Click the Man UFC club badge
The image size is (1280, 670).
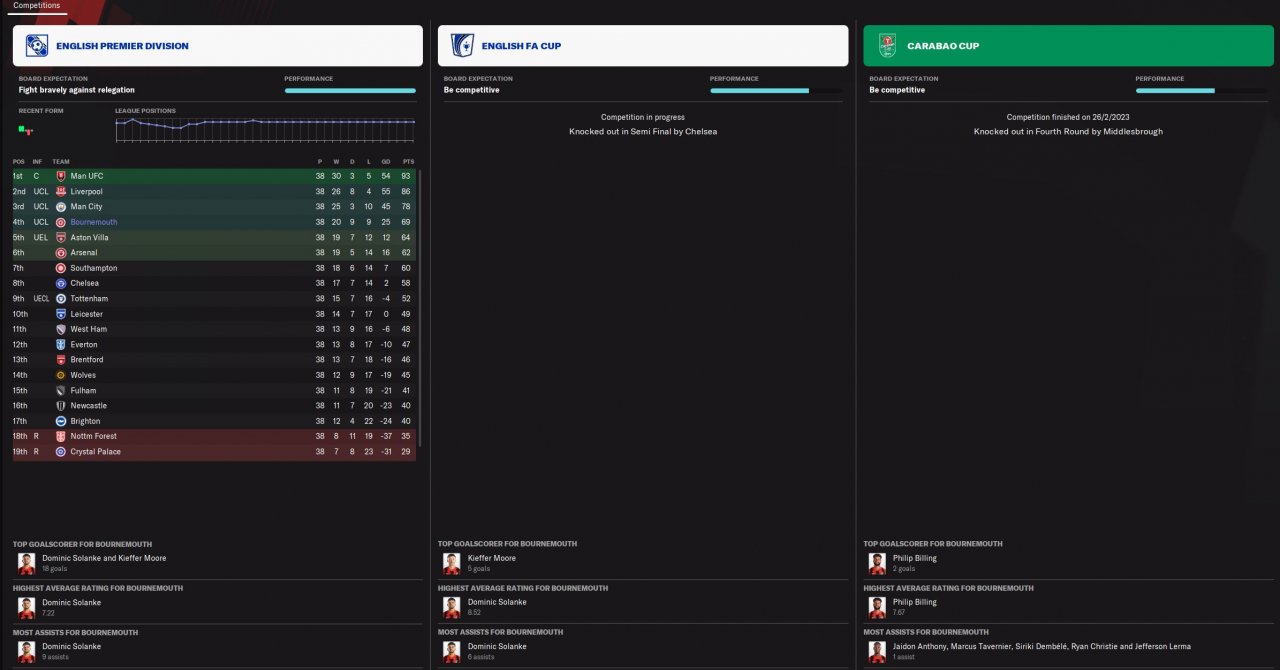(x=61, y=176)
